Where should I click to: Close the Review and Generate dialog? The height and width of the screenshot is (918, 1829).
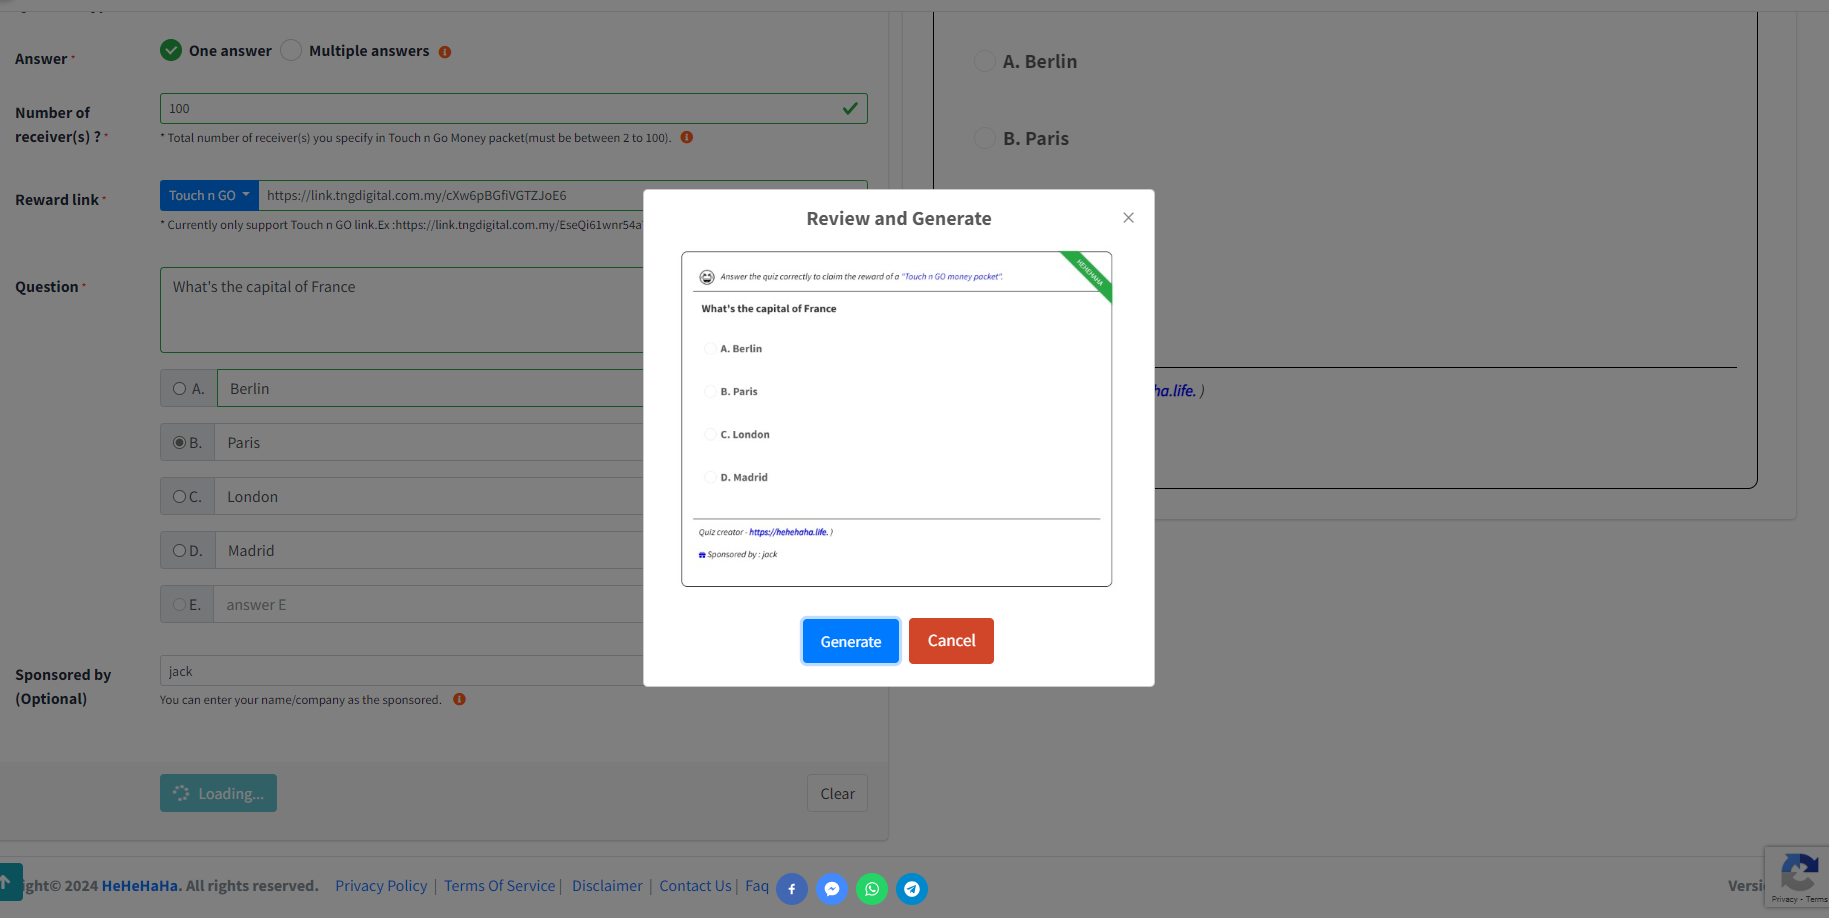[1128, 218]
